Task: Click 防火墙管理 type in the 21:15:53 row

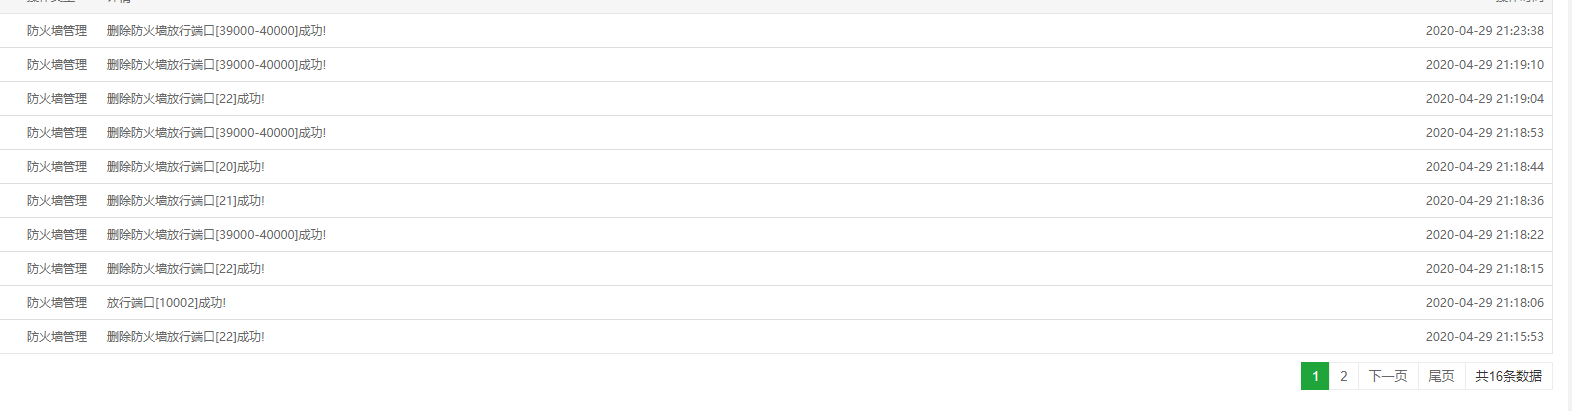Action: 57,337
